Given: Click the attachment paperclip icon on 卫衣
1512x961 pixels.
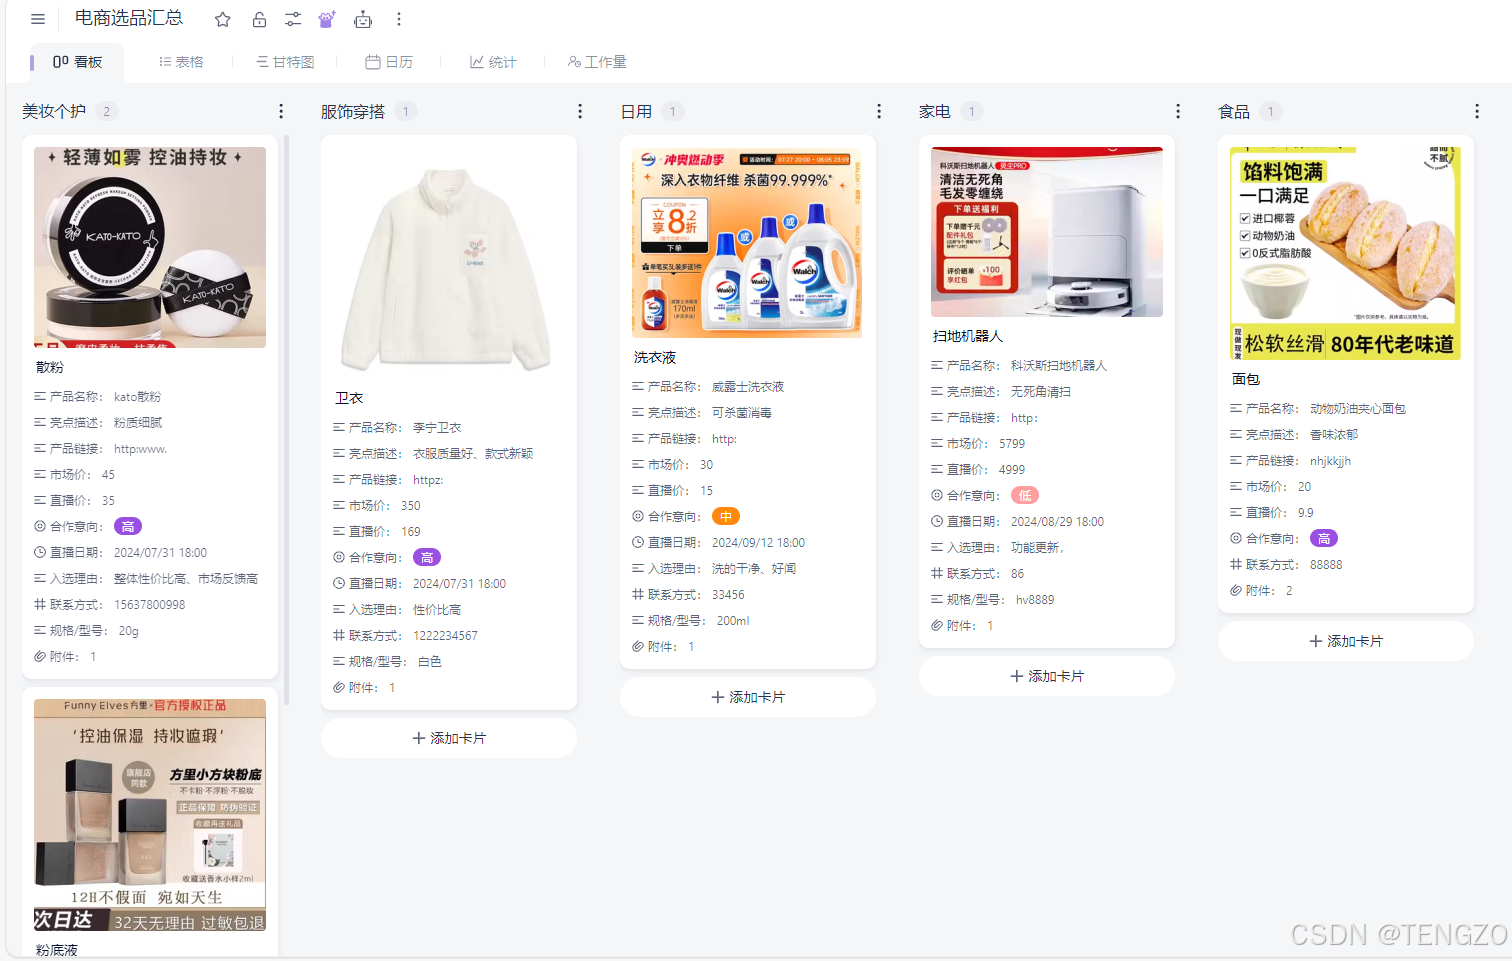Looking at the screenshot, I should (x=339, y=687).
